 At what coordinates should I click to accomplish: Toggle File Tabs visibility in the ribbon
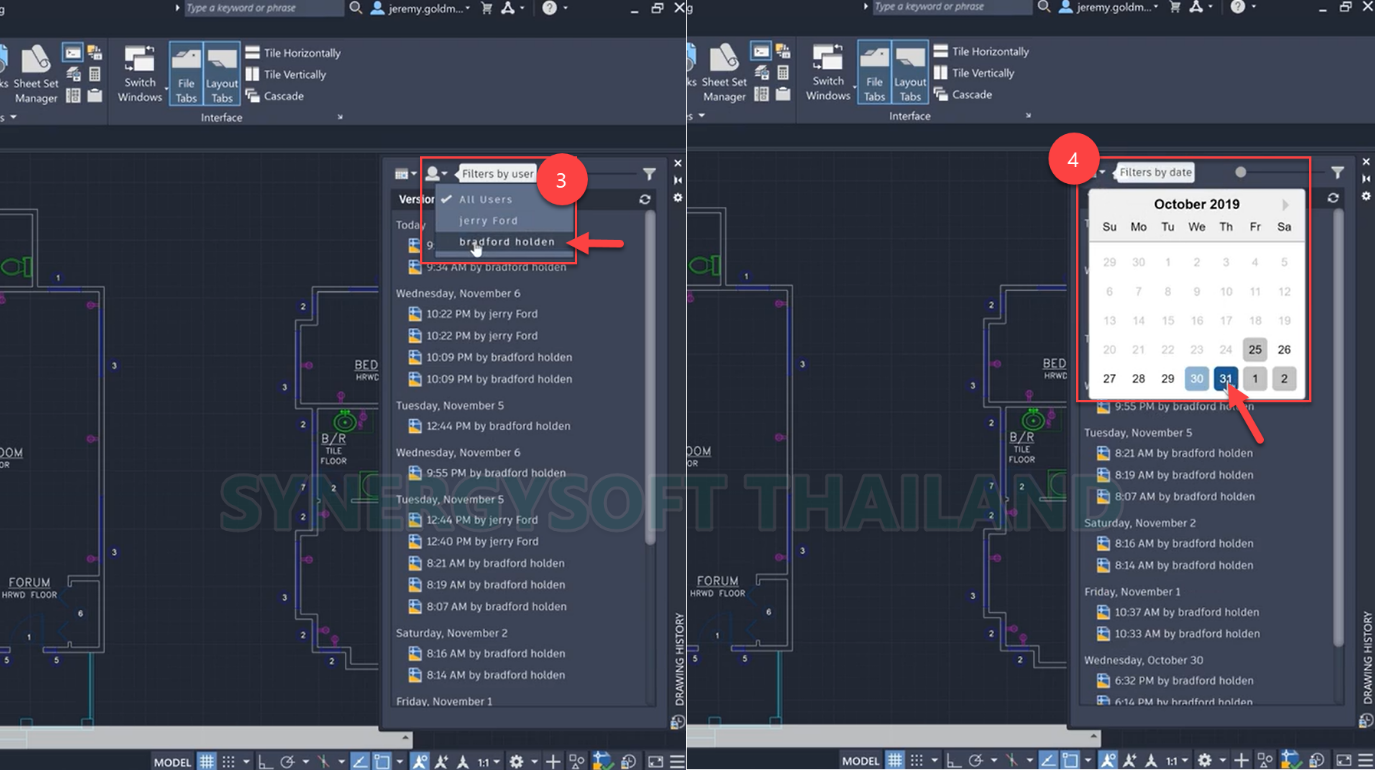187,72
